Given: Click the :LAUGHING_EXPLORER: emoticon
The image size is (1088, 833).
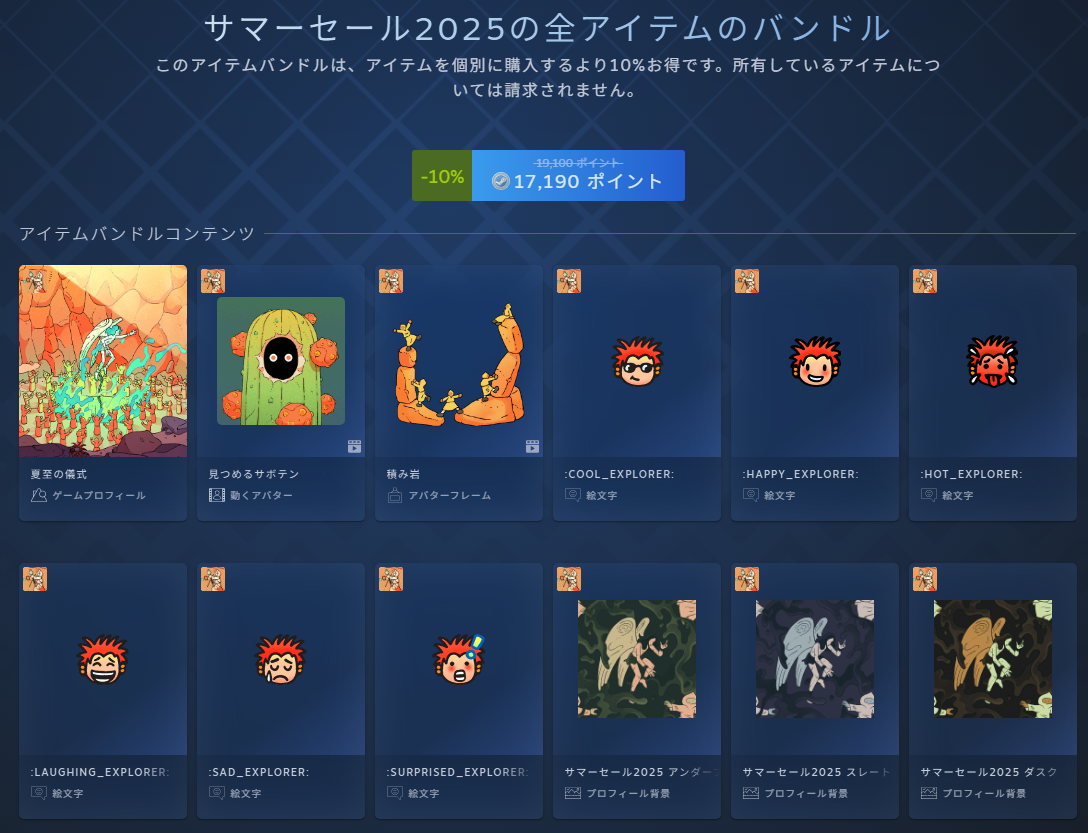Looking at the screenshot, I should click(103, 659).
